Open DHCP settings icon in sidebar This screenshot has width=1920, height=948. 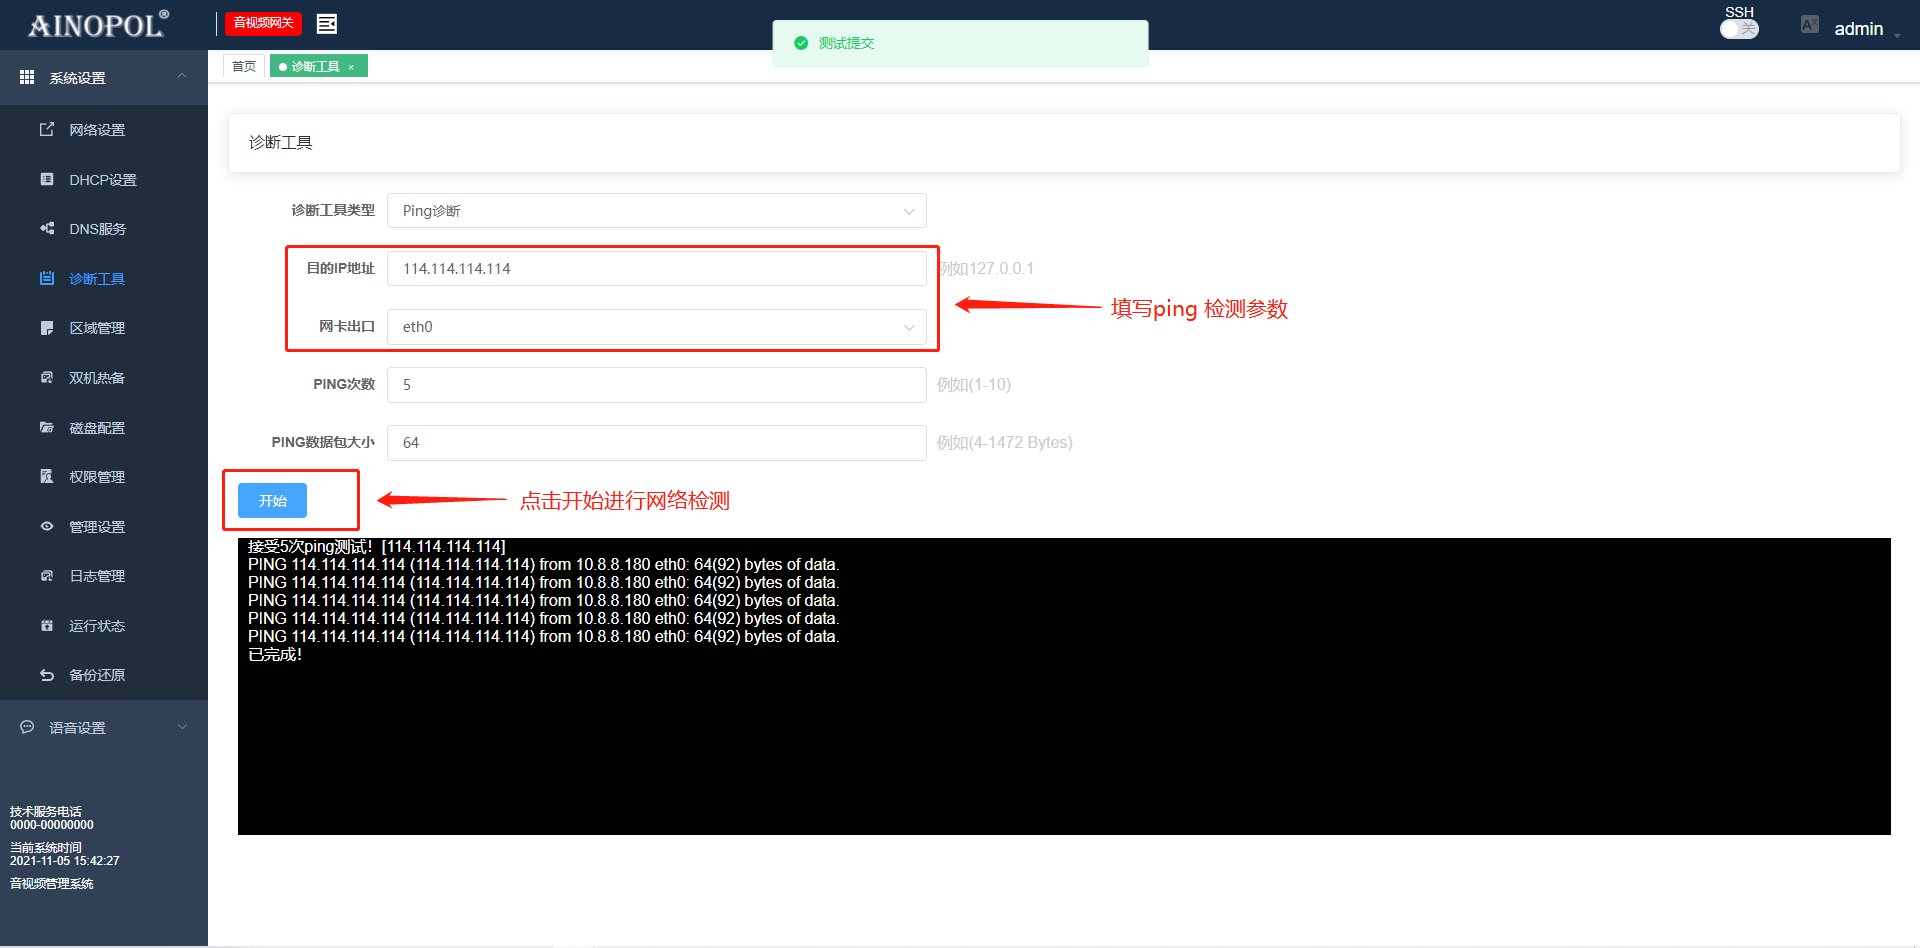47,180
